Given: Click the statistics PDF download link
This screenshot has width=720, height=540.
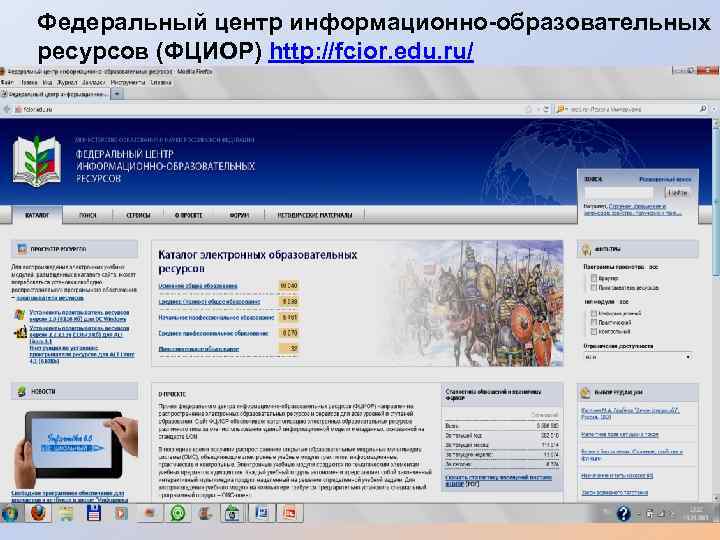Looking at the screenshot, I should tap(498, 480).
